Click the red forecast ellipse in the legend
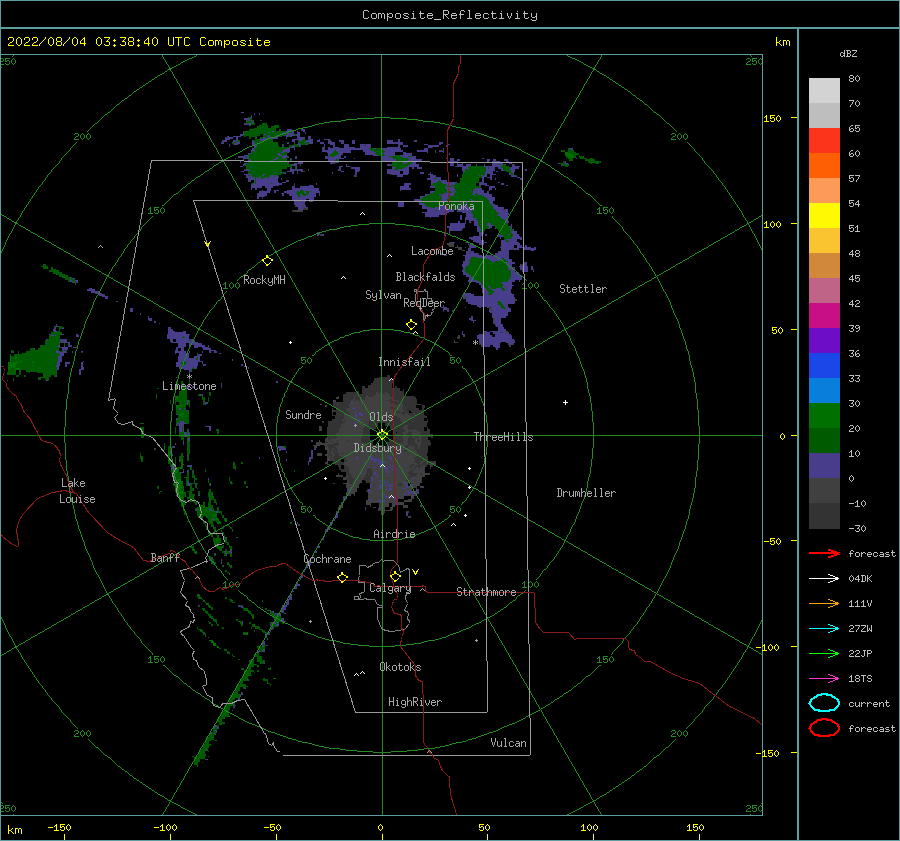 click(824, 728)
